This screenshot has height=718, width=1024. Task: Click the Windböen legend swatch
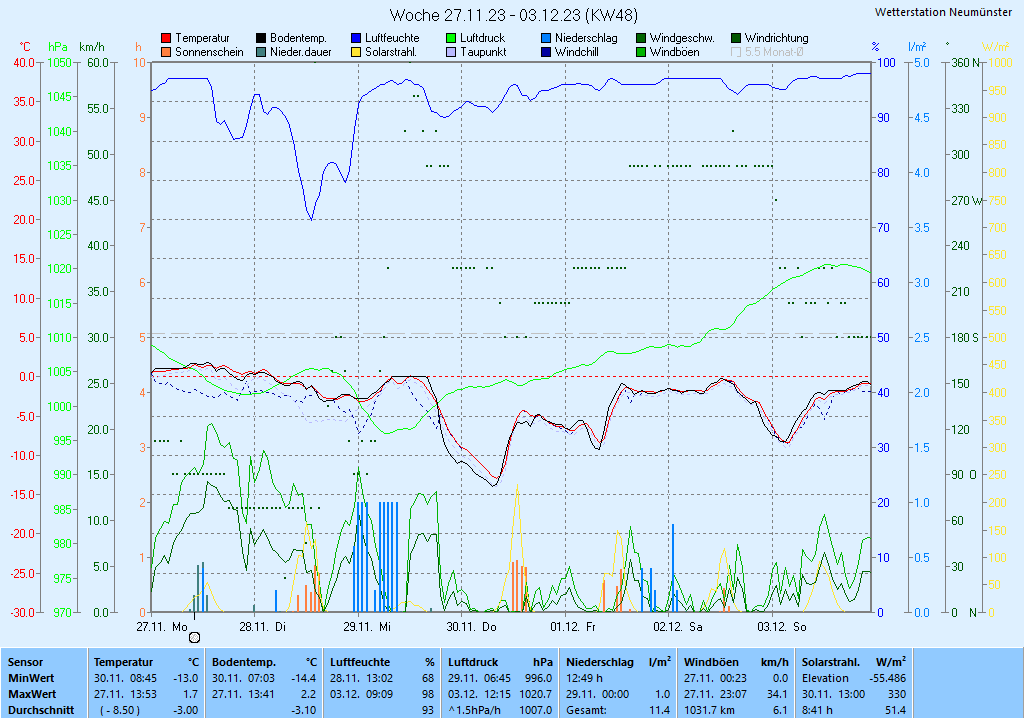pos(641,52)
